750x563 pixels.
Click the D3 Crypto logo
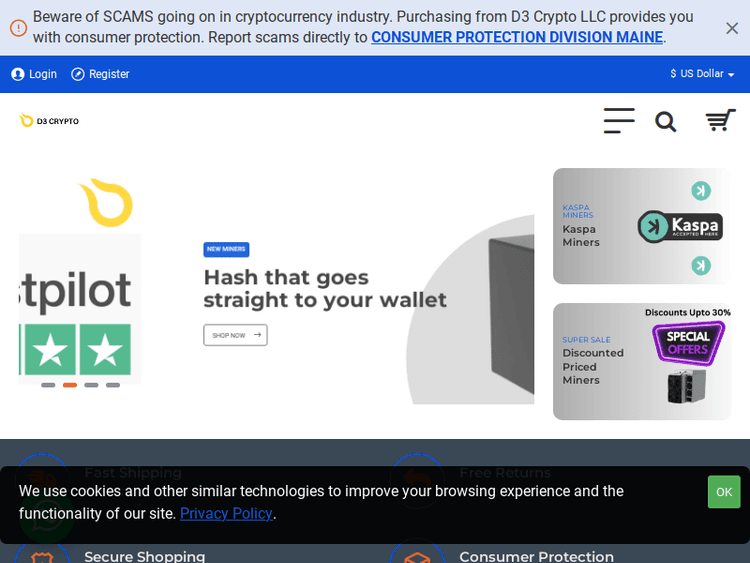click(49, 121)
